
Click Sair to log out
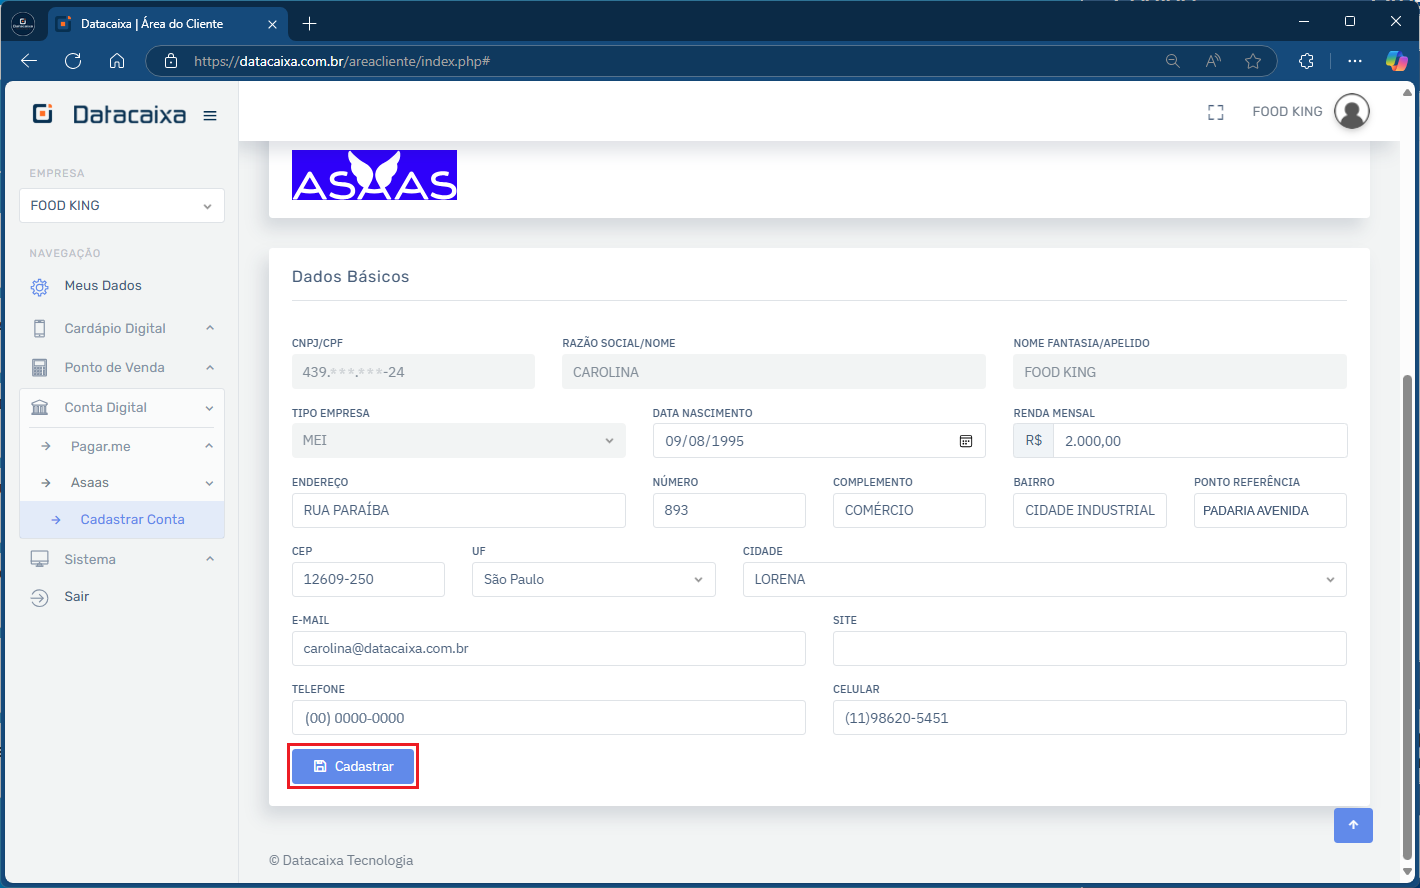click(77, 597)
